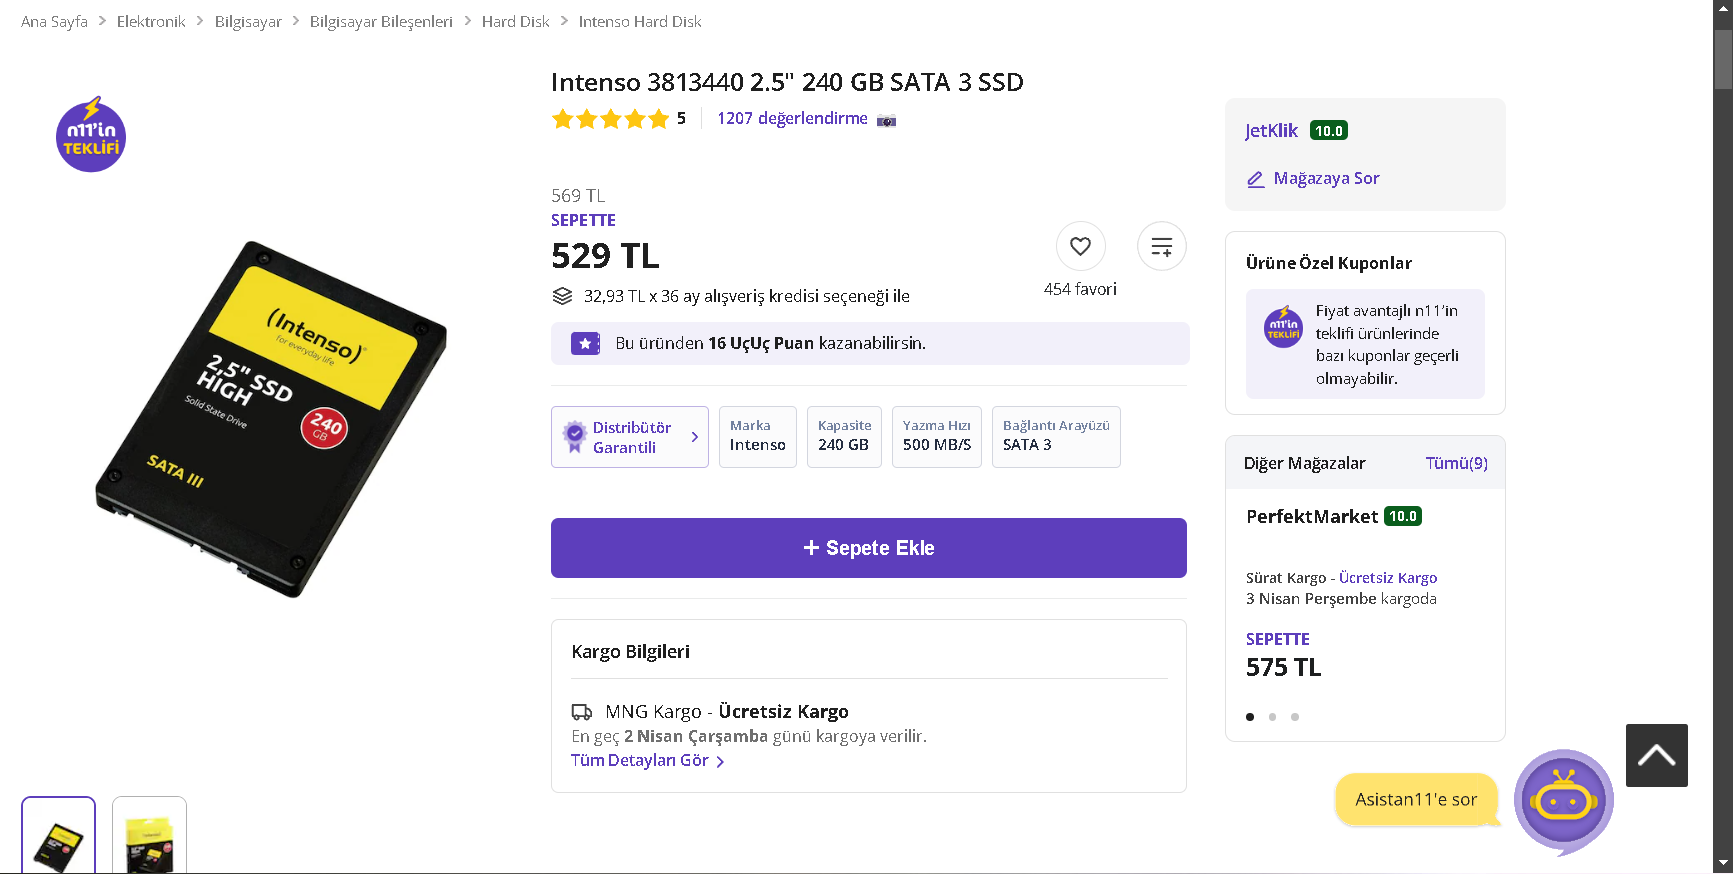Select the second carousel dot
The width and height of the screenshot is (1733, 874).
1272,717
